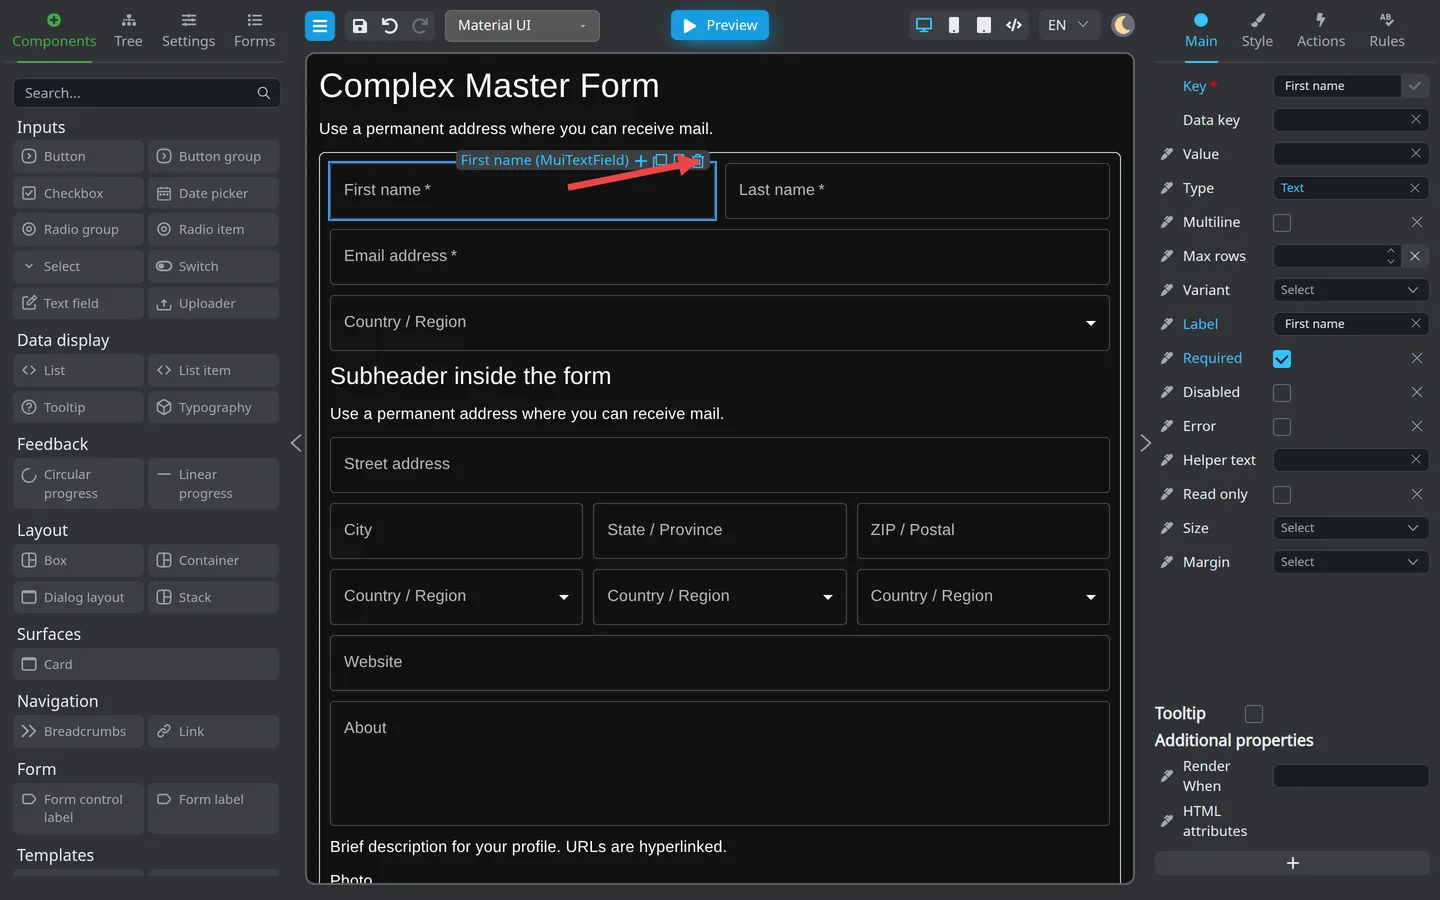Switch to the Tree tab
Image resolution: width=1440 pixels, height=900 pixels.
(x=128, y=31)
